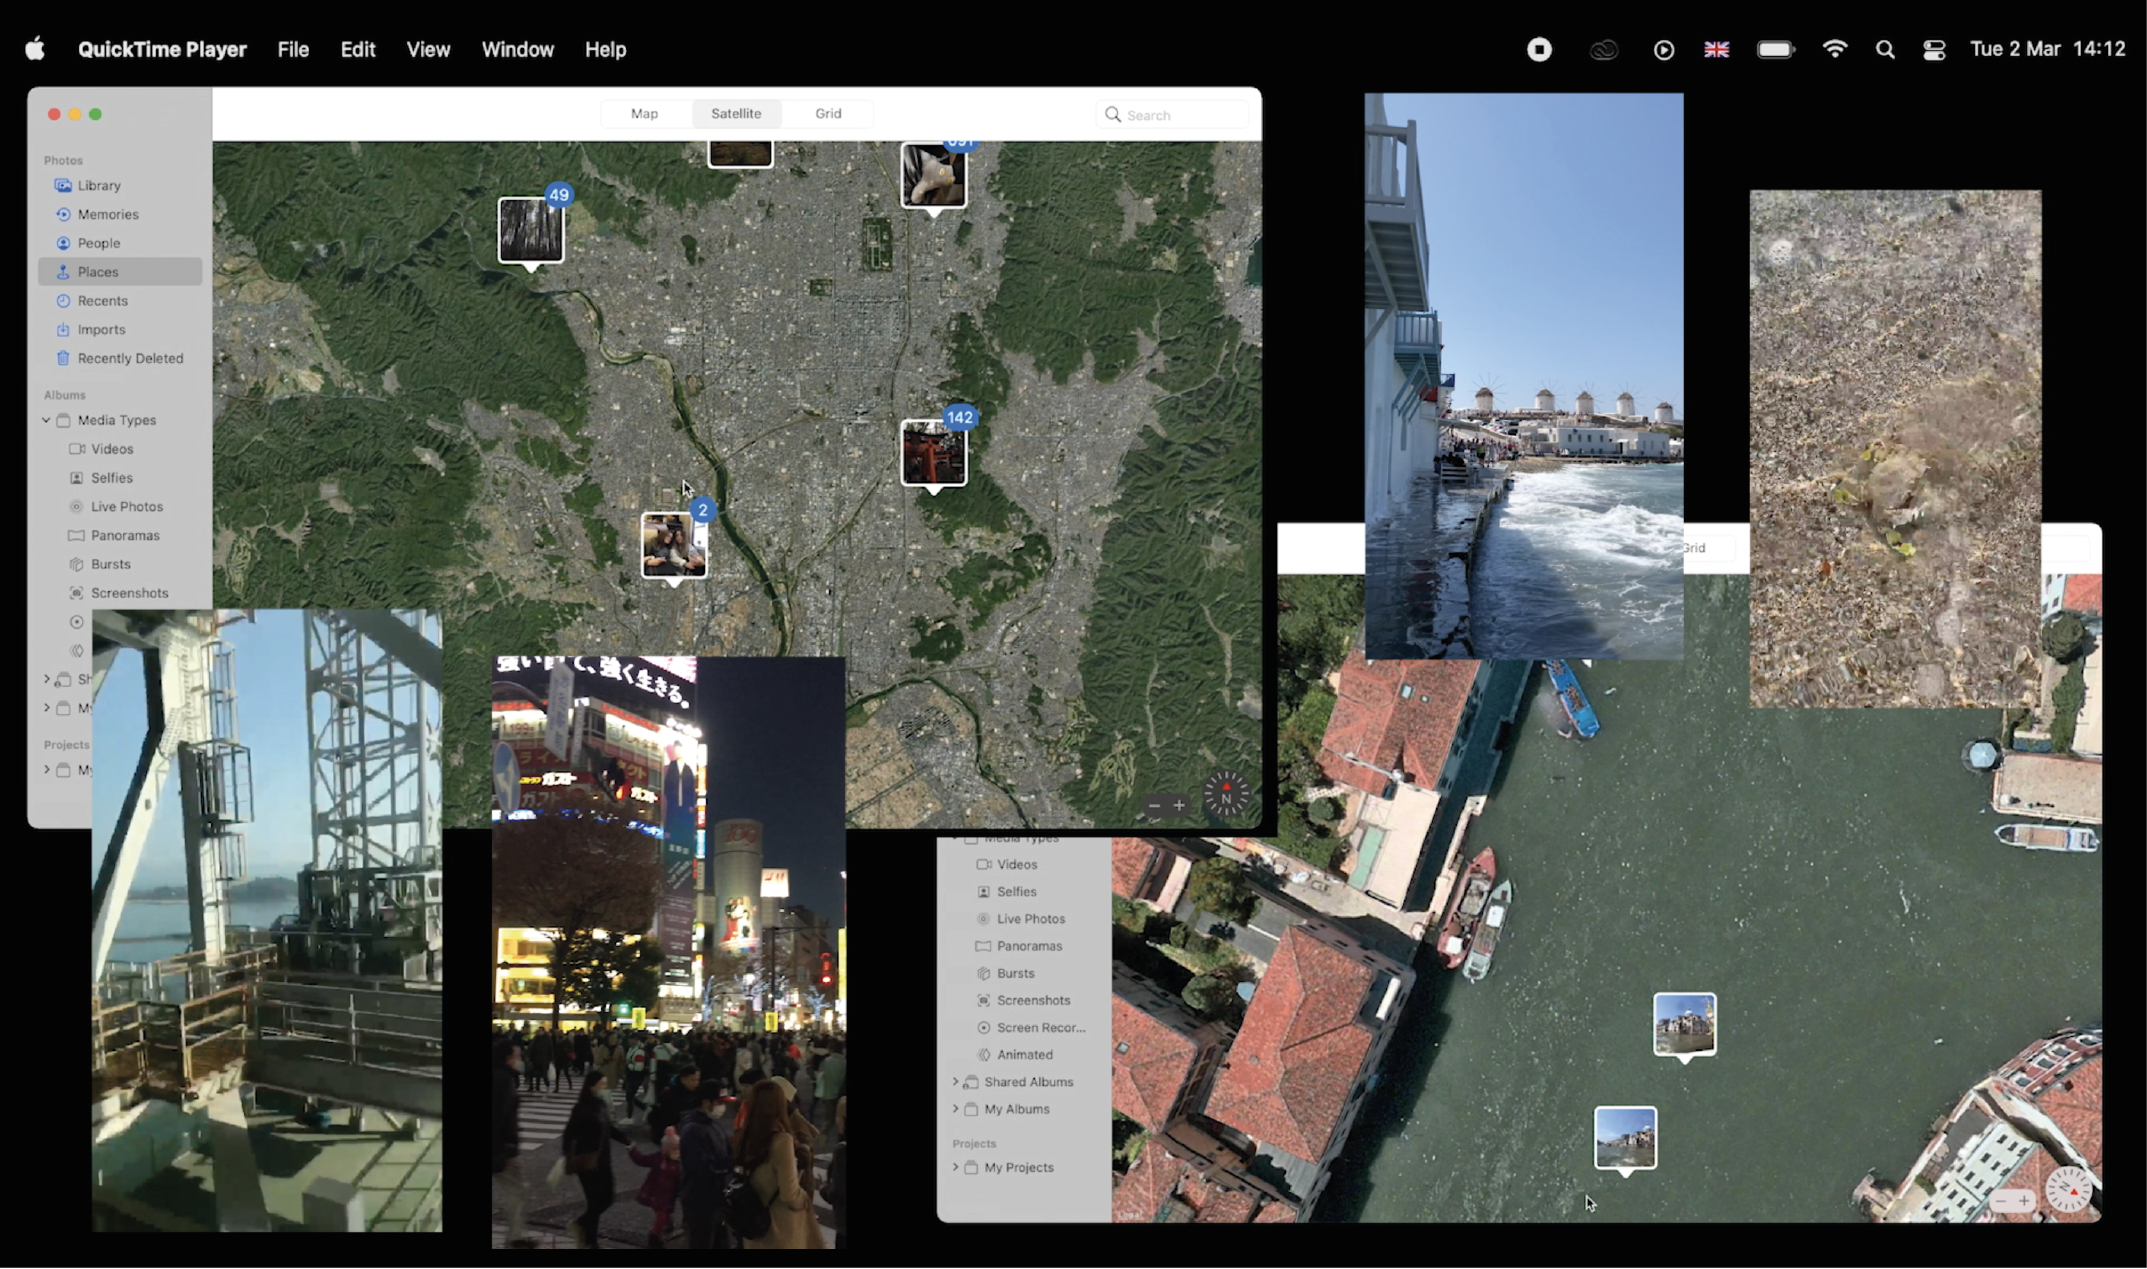Select Memories sidebar icon

pos(63,215)
